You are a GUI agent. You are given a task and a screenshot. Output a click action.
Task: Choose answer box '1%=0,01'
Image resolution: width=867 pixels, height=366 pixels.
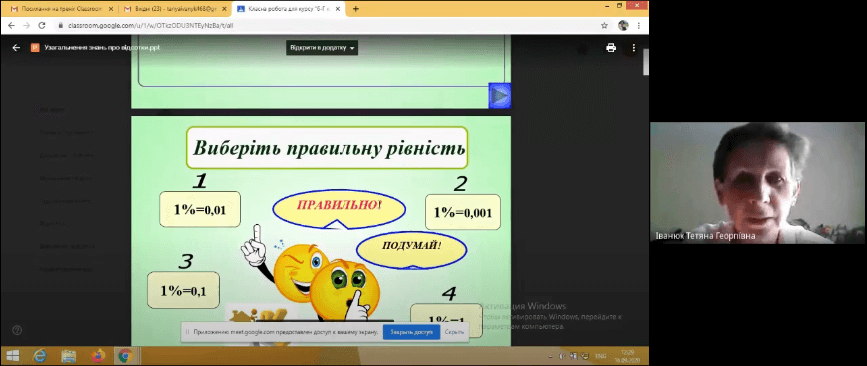pyautogui.click(x=200, y=210)
